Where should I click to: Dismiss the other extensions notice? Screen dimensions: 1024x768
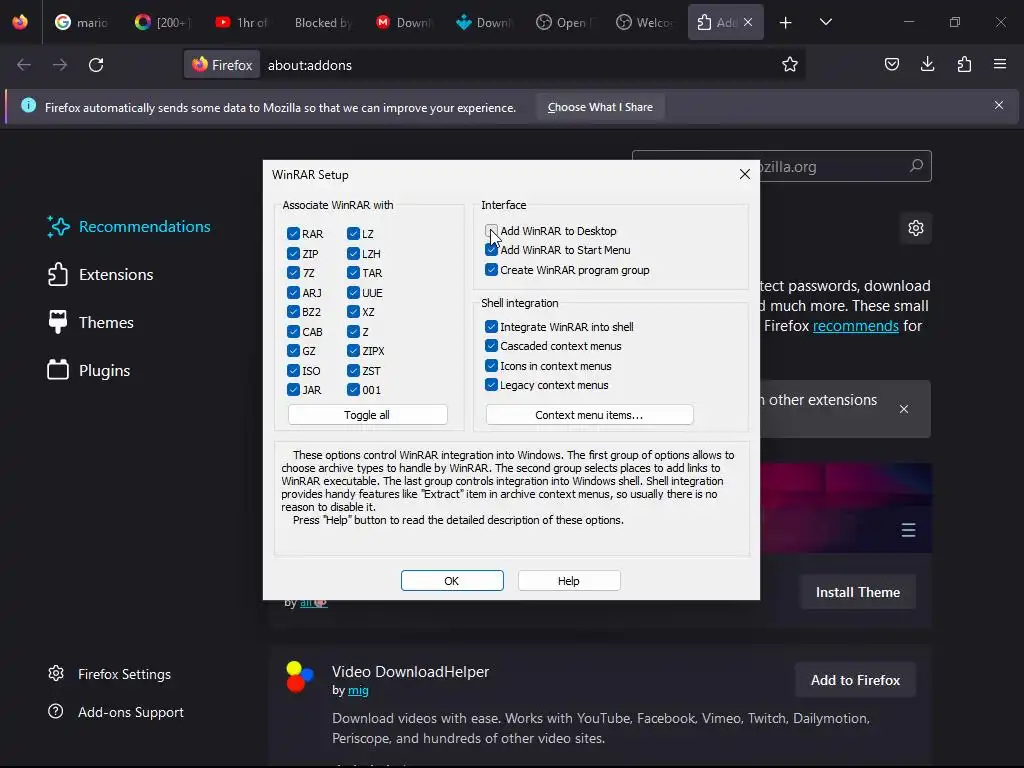[904, 409]
